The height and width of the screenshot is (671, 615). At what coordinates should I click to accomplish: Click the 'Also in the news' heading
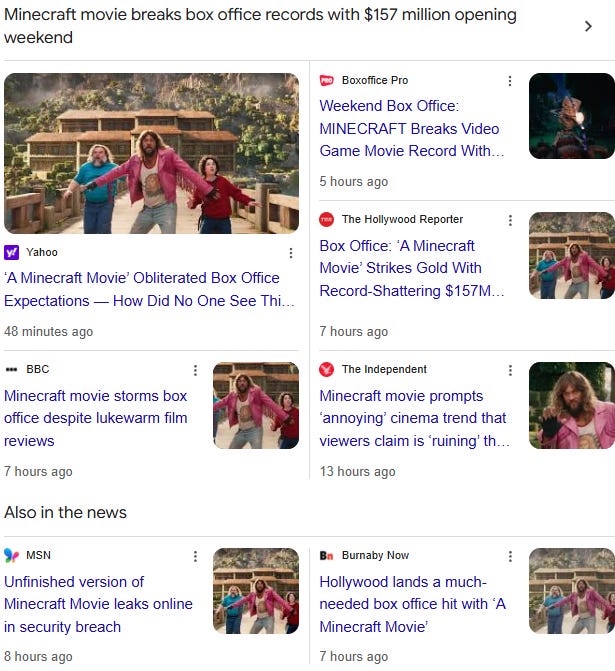[65, 512]
